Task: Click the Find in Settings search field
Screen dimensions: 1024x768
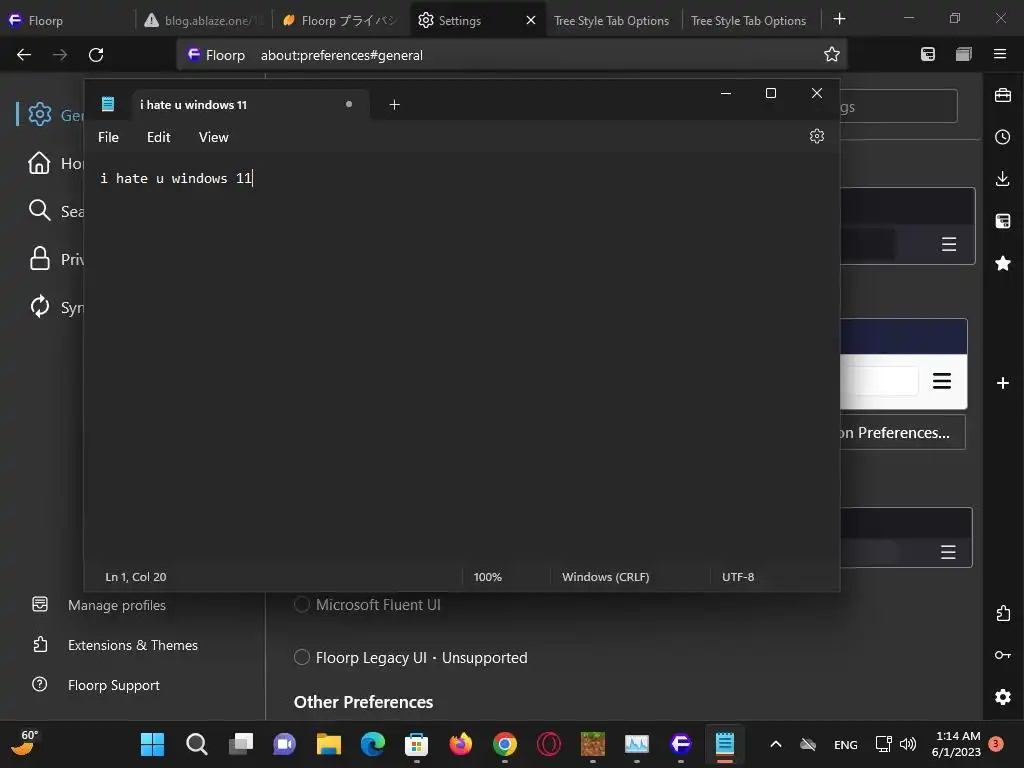Action: click(x=899, y=106)
